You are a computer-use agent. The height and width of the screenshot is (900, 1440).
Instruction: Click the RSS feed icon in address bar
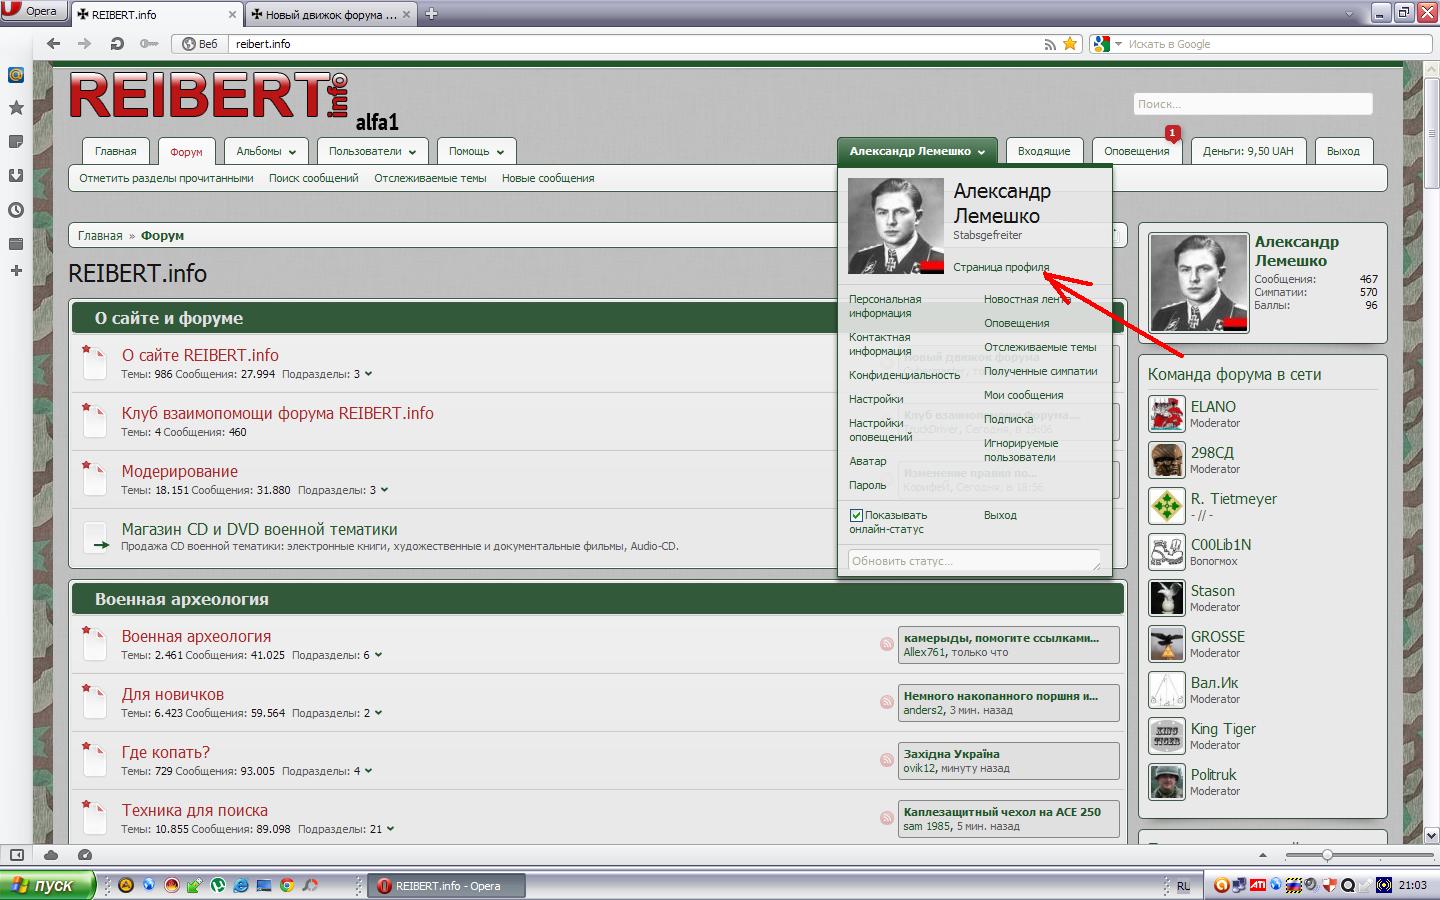pyautogui.click(x=1050, y=44)
